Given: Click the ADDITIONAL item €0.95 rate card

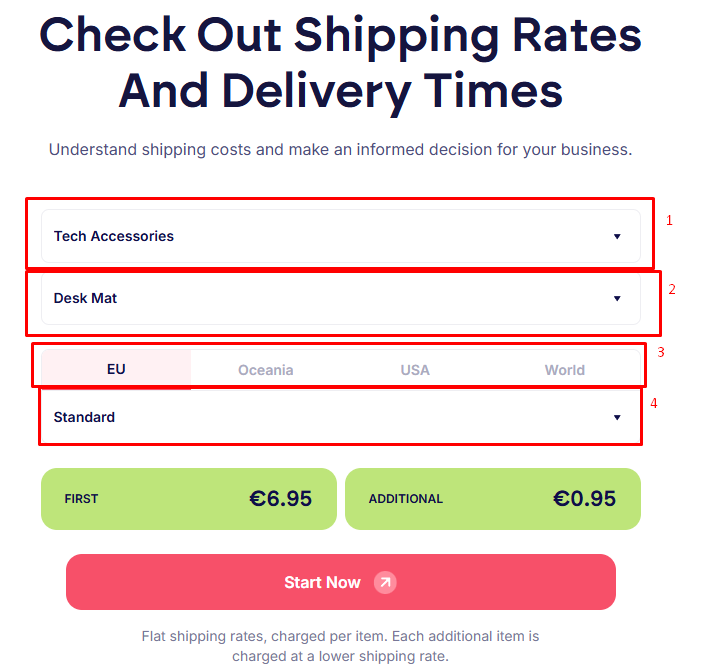Looking at the screenshot, I should [x=492, y=498].
